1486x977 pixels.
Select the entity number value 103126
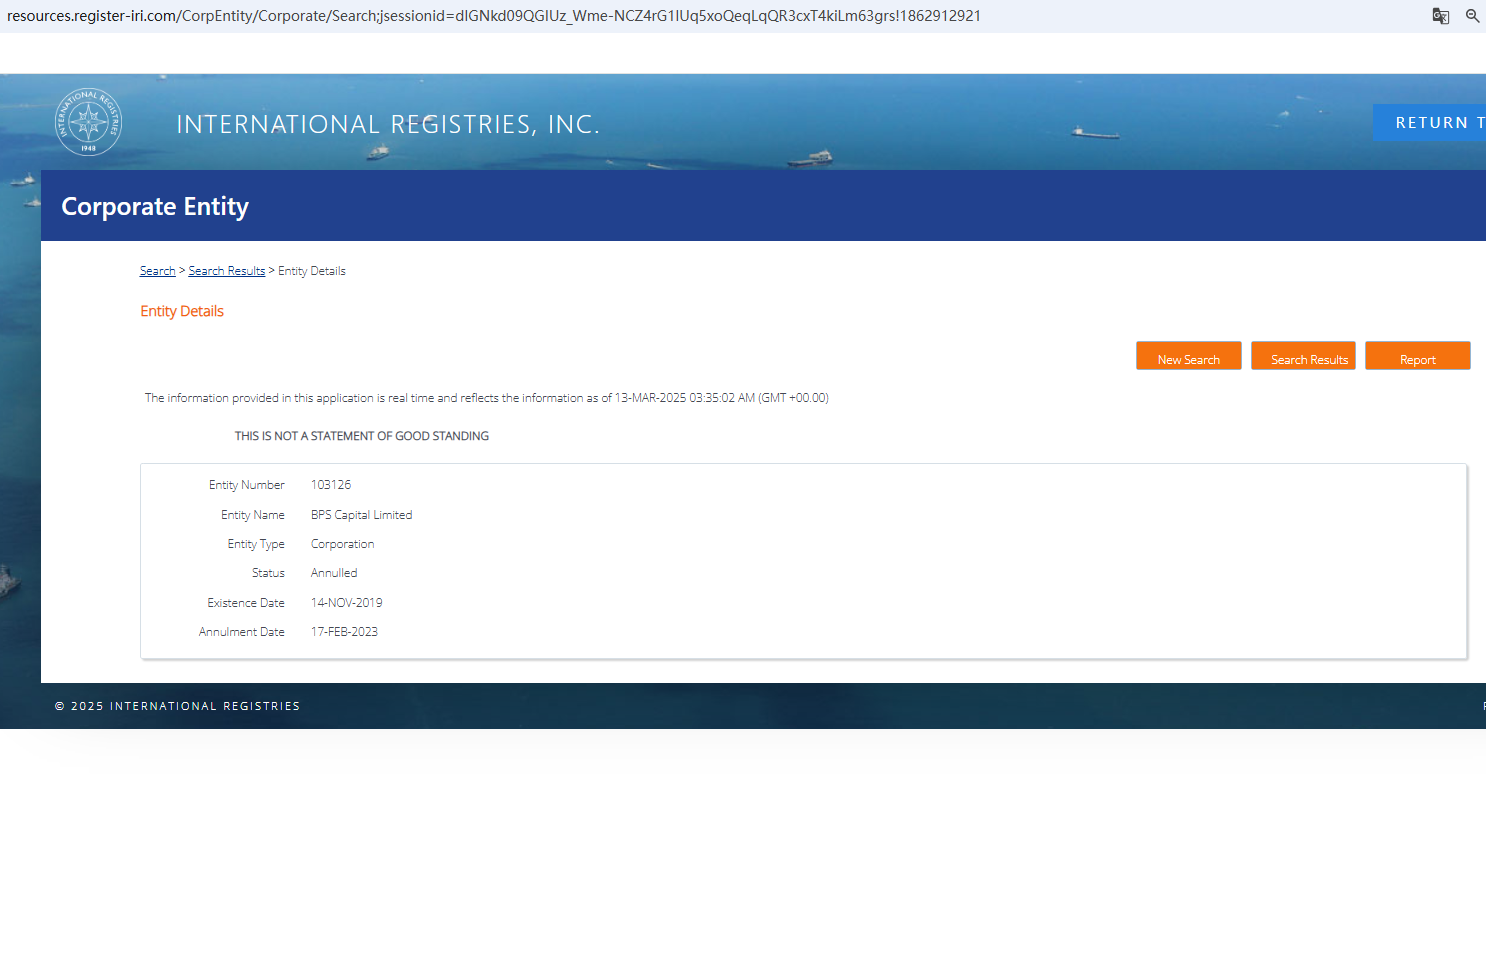coord(331,485)
